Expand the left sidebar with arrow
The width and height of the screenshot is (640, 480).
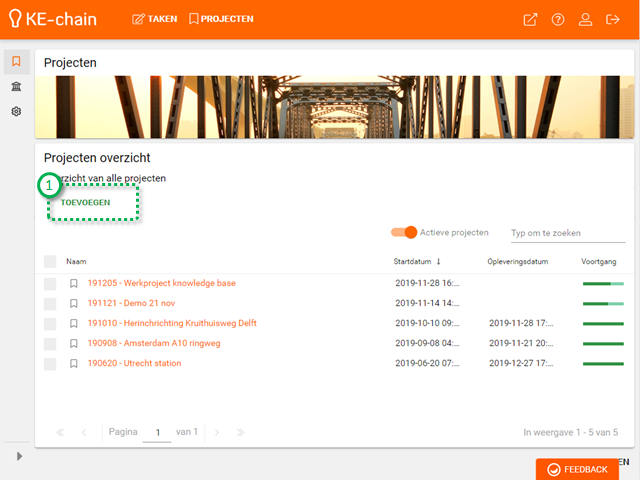pos(17,456)
